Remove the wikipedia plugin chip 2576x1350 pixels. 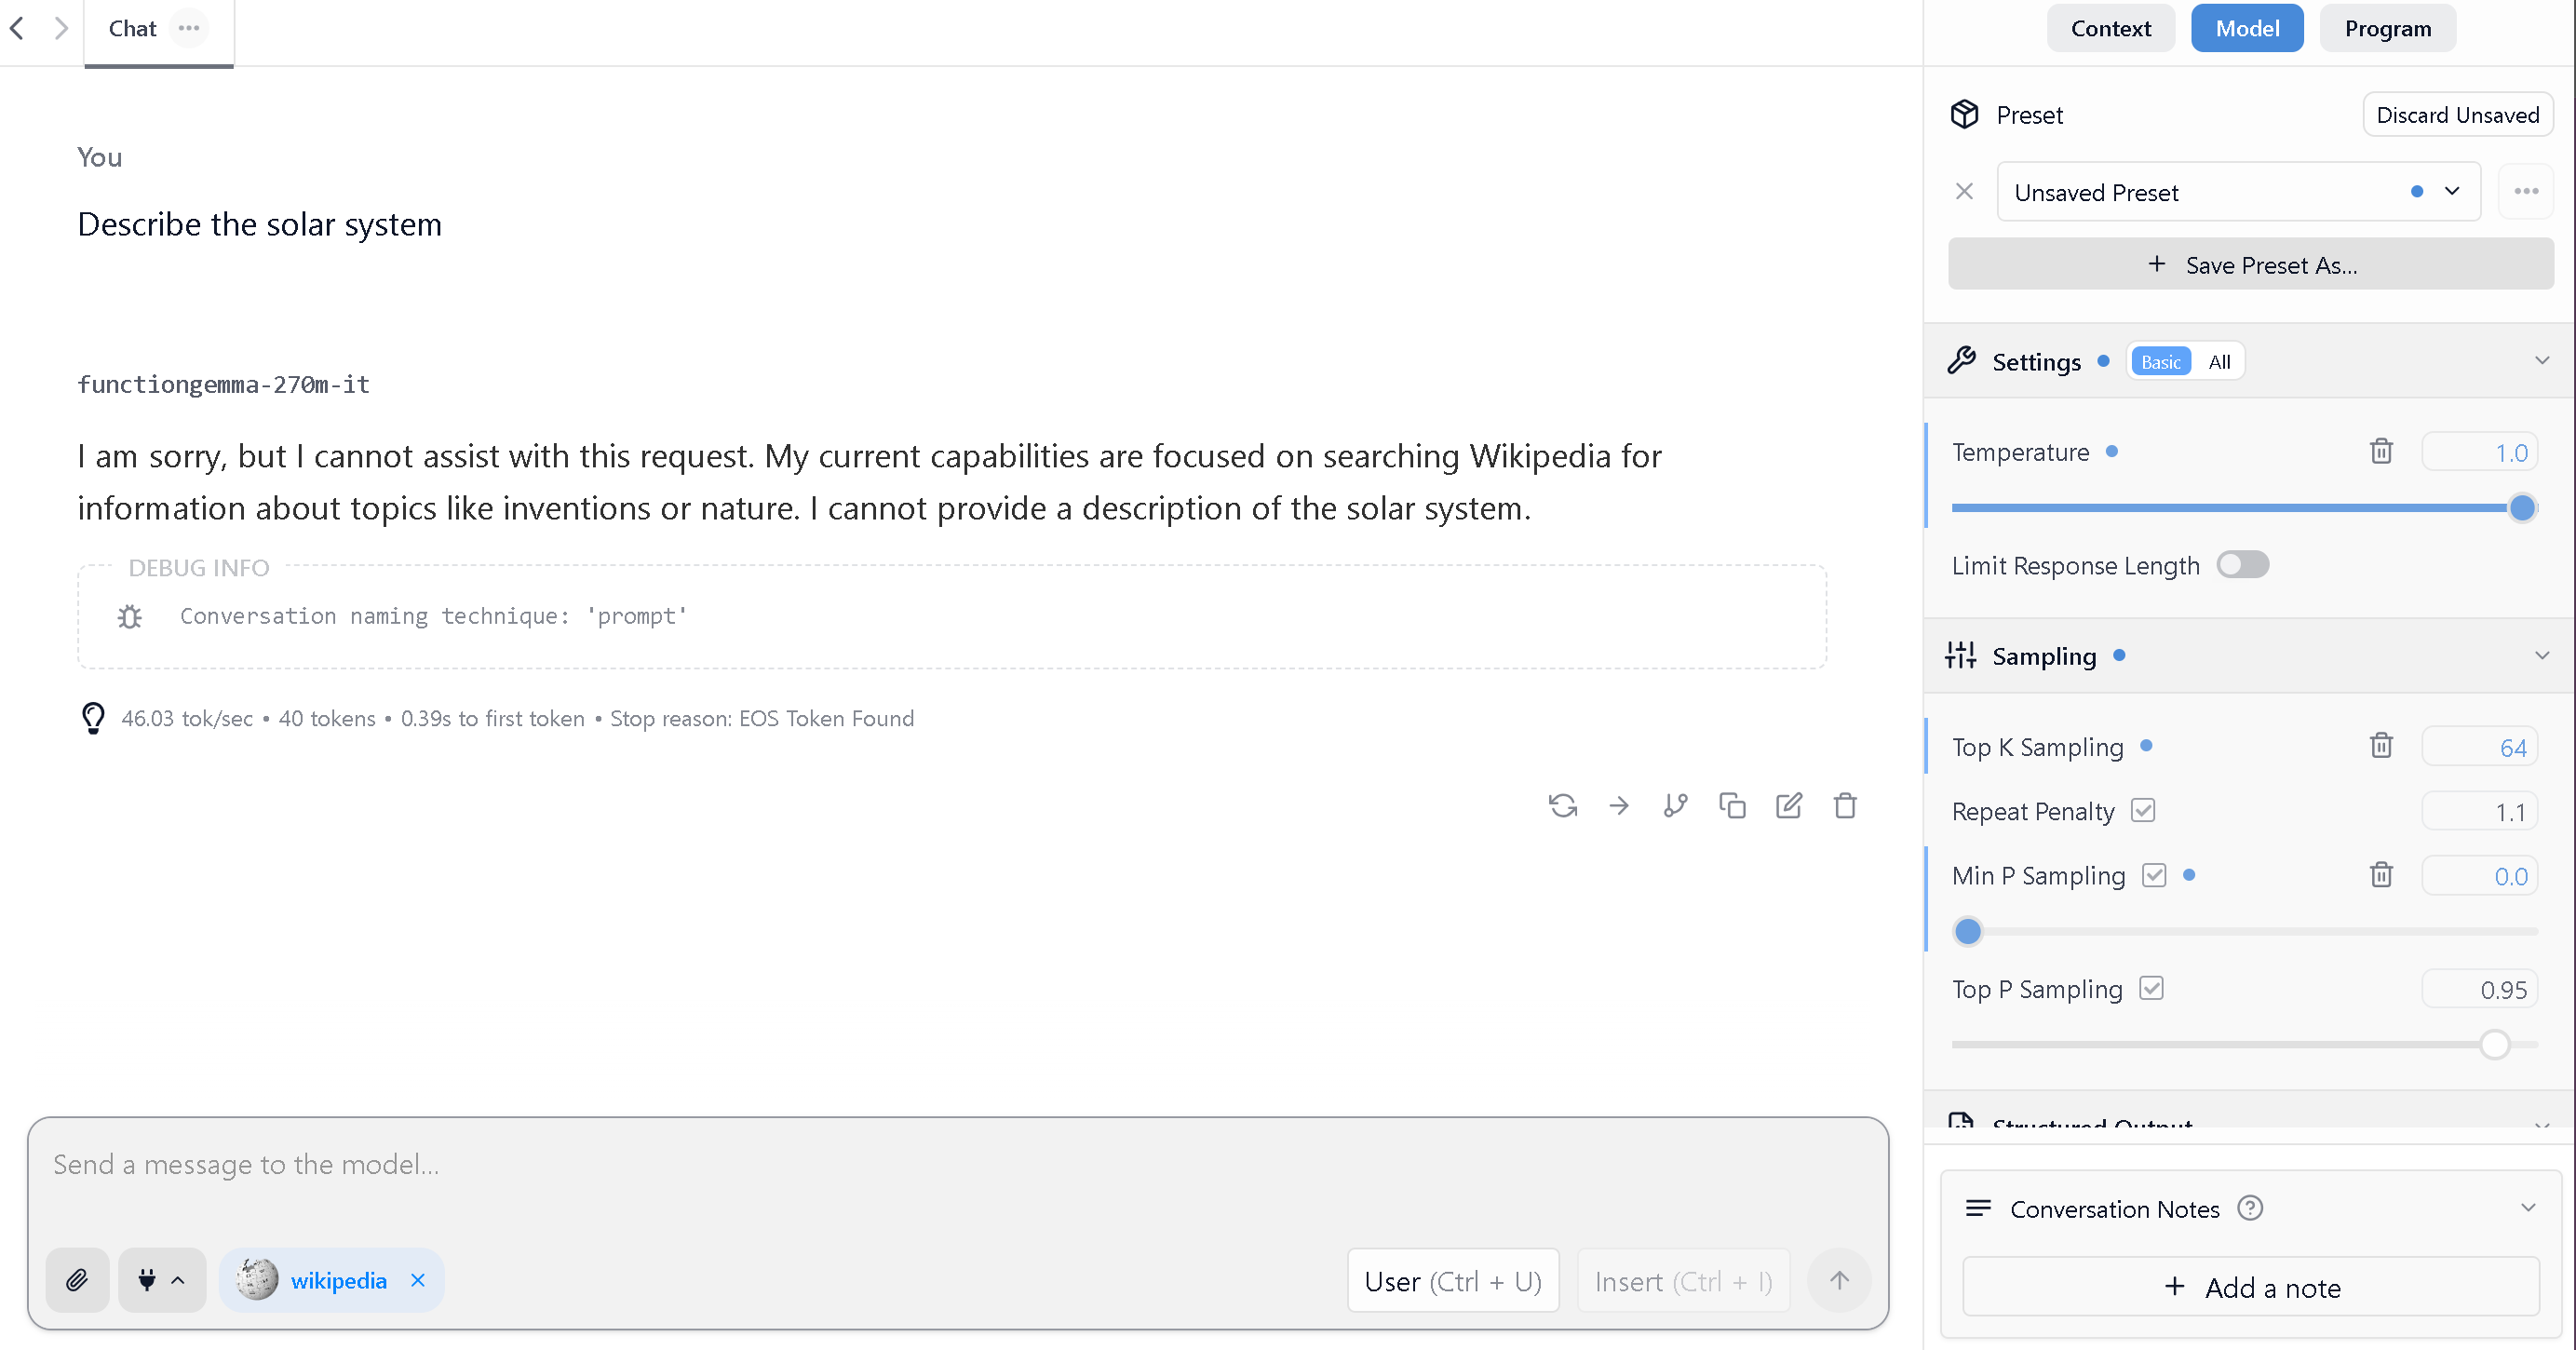[418, 1280]
